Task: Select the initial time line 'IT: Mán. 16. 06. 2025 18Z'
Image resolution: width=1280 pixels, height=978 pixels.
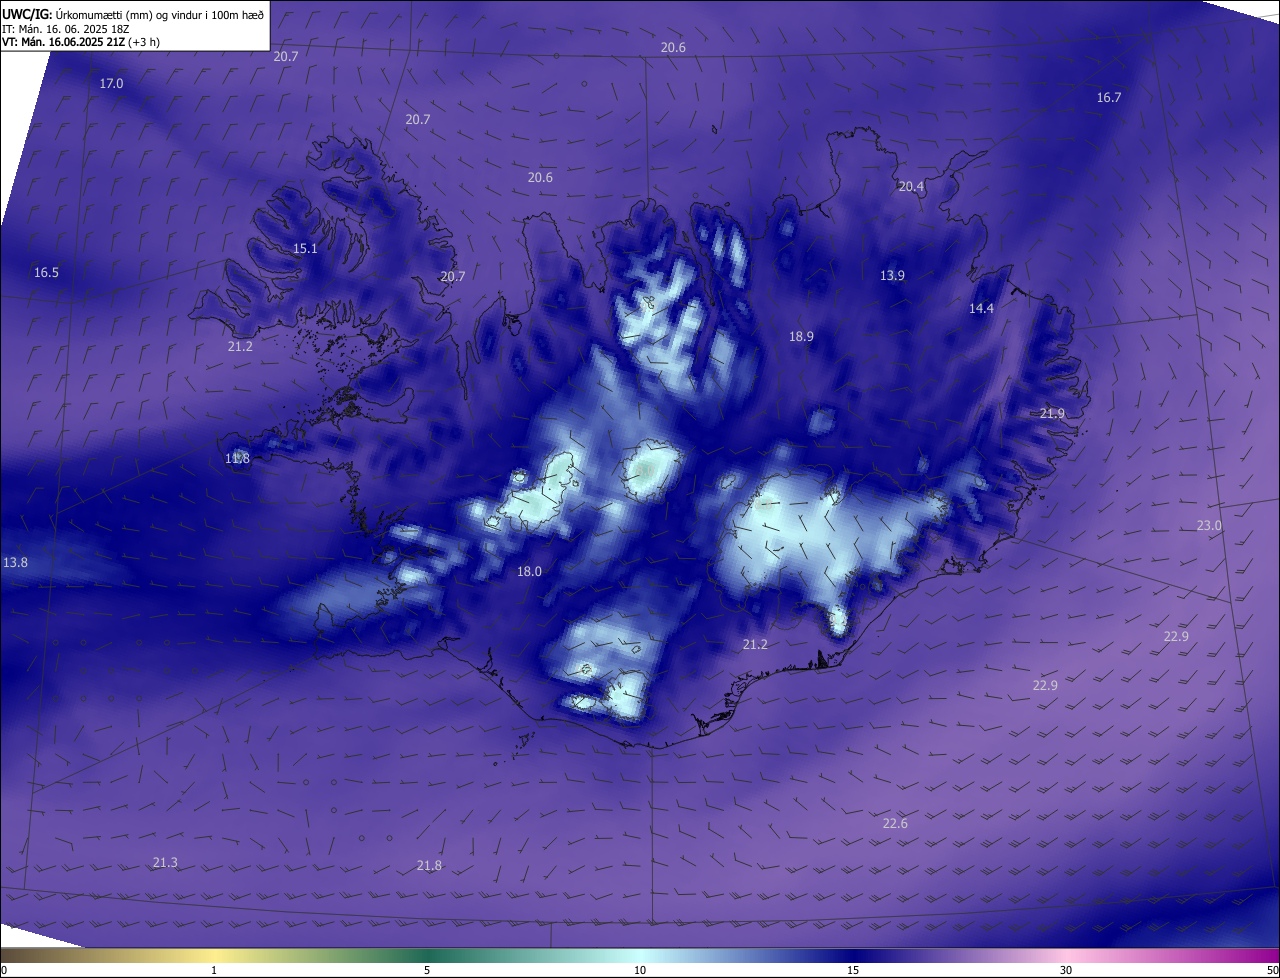Action: (65, 29)
